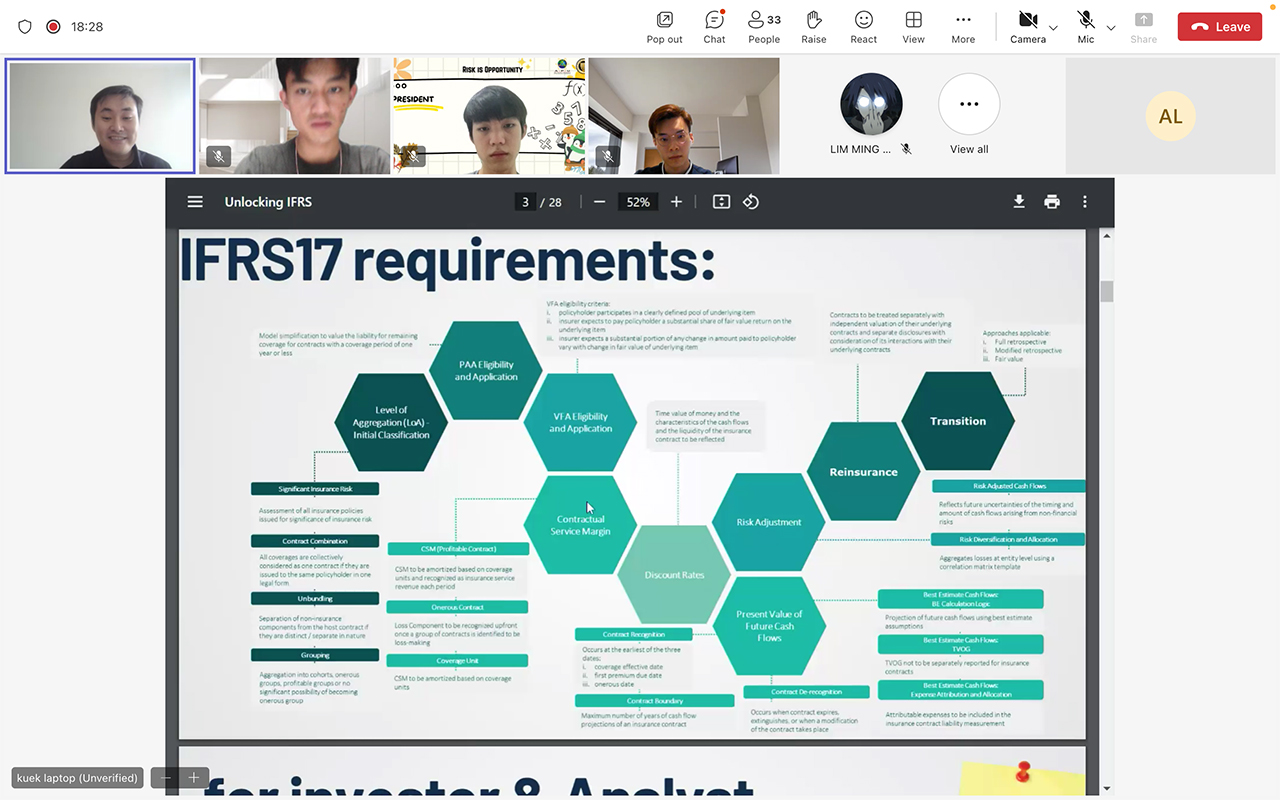Click the PAA Eligibility and Application hexagon

pyautogui.click(x=486, y=371)
